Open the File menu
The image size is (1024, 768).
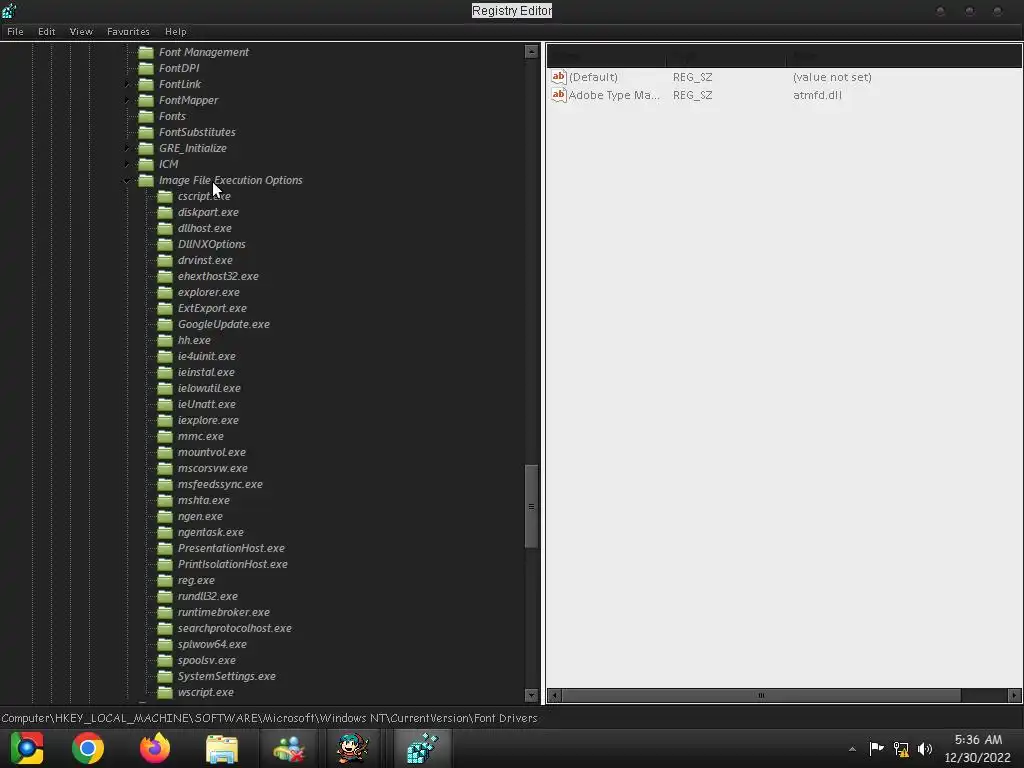[15, 31]
